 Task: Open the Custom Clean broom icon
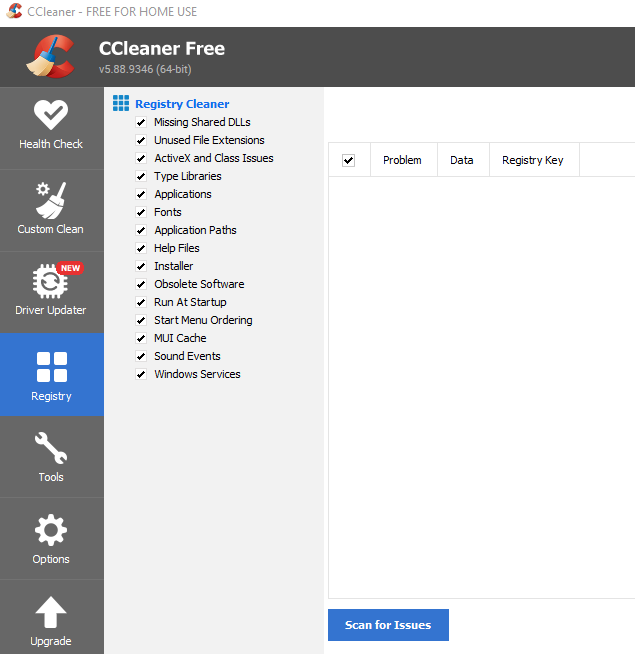pyautogui.click(x=50, y=200)
